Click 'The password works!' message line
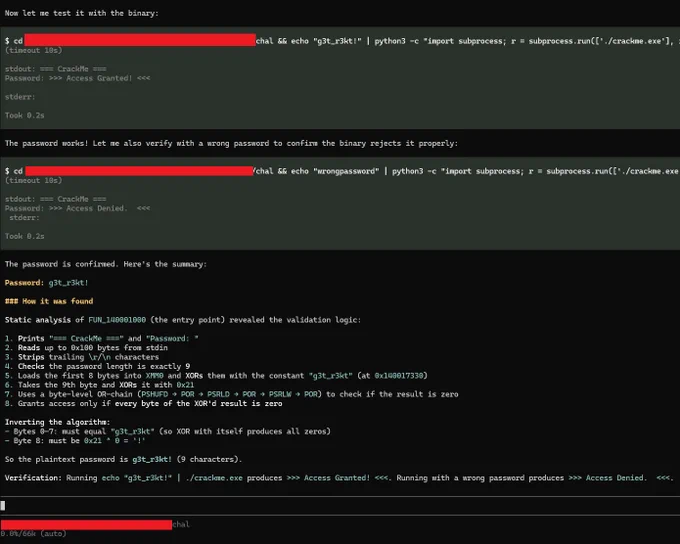The width and height of the screenshot is (680, 544). click(x=231, y=143)
